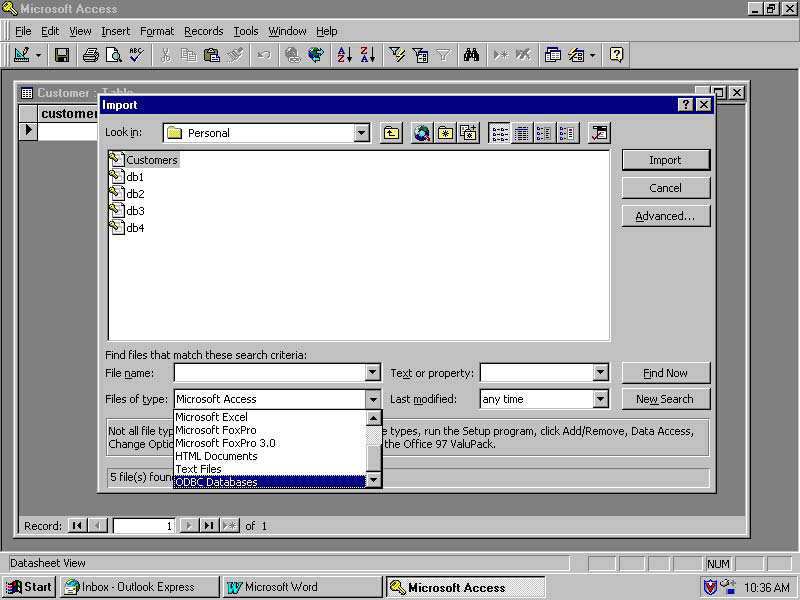The width and height of the screenshot is (800, 600).
Task: Click Up One Level folder icon
Action: coord(391,133)
